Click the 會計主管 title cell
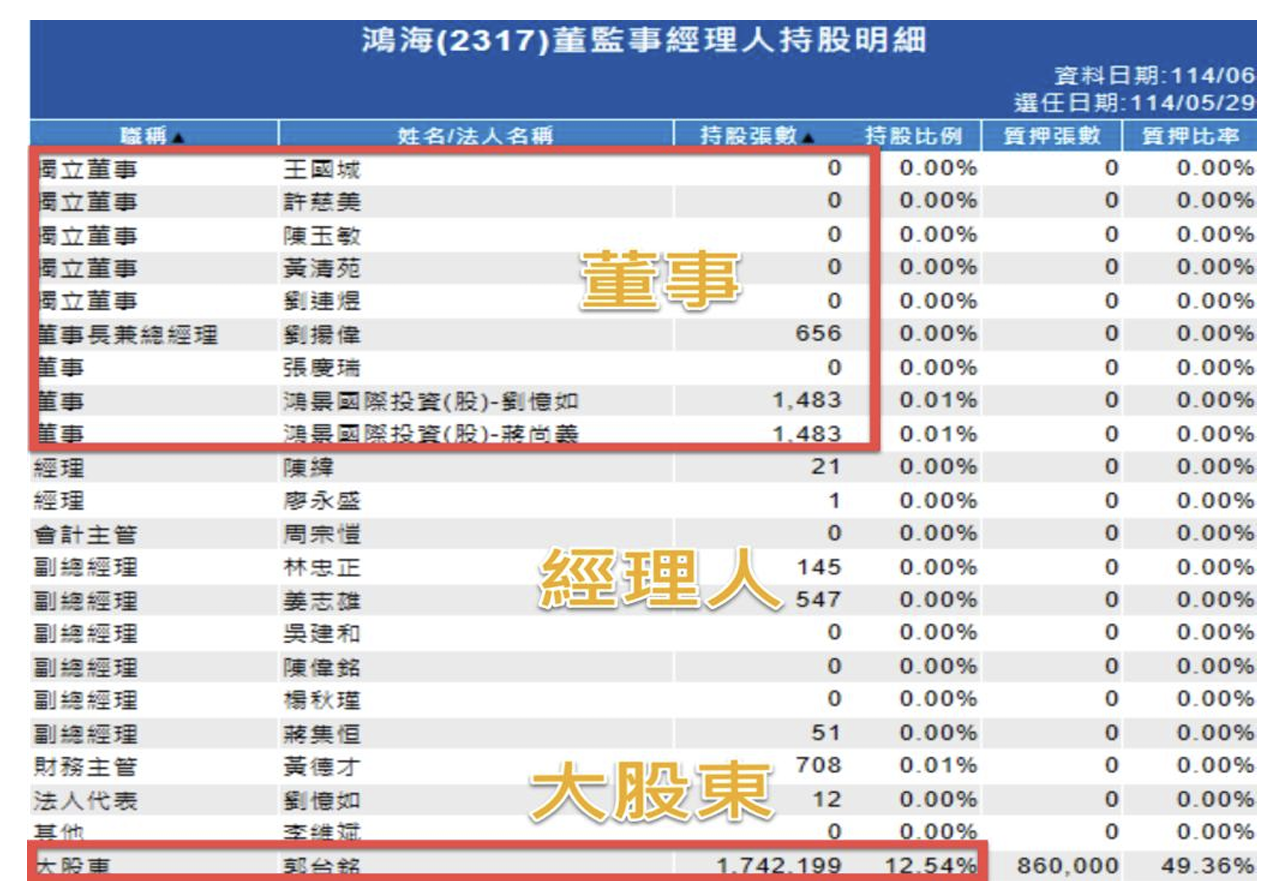1273x887 pixels. [84, 534]
